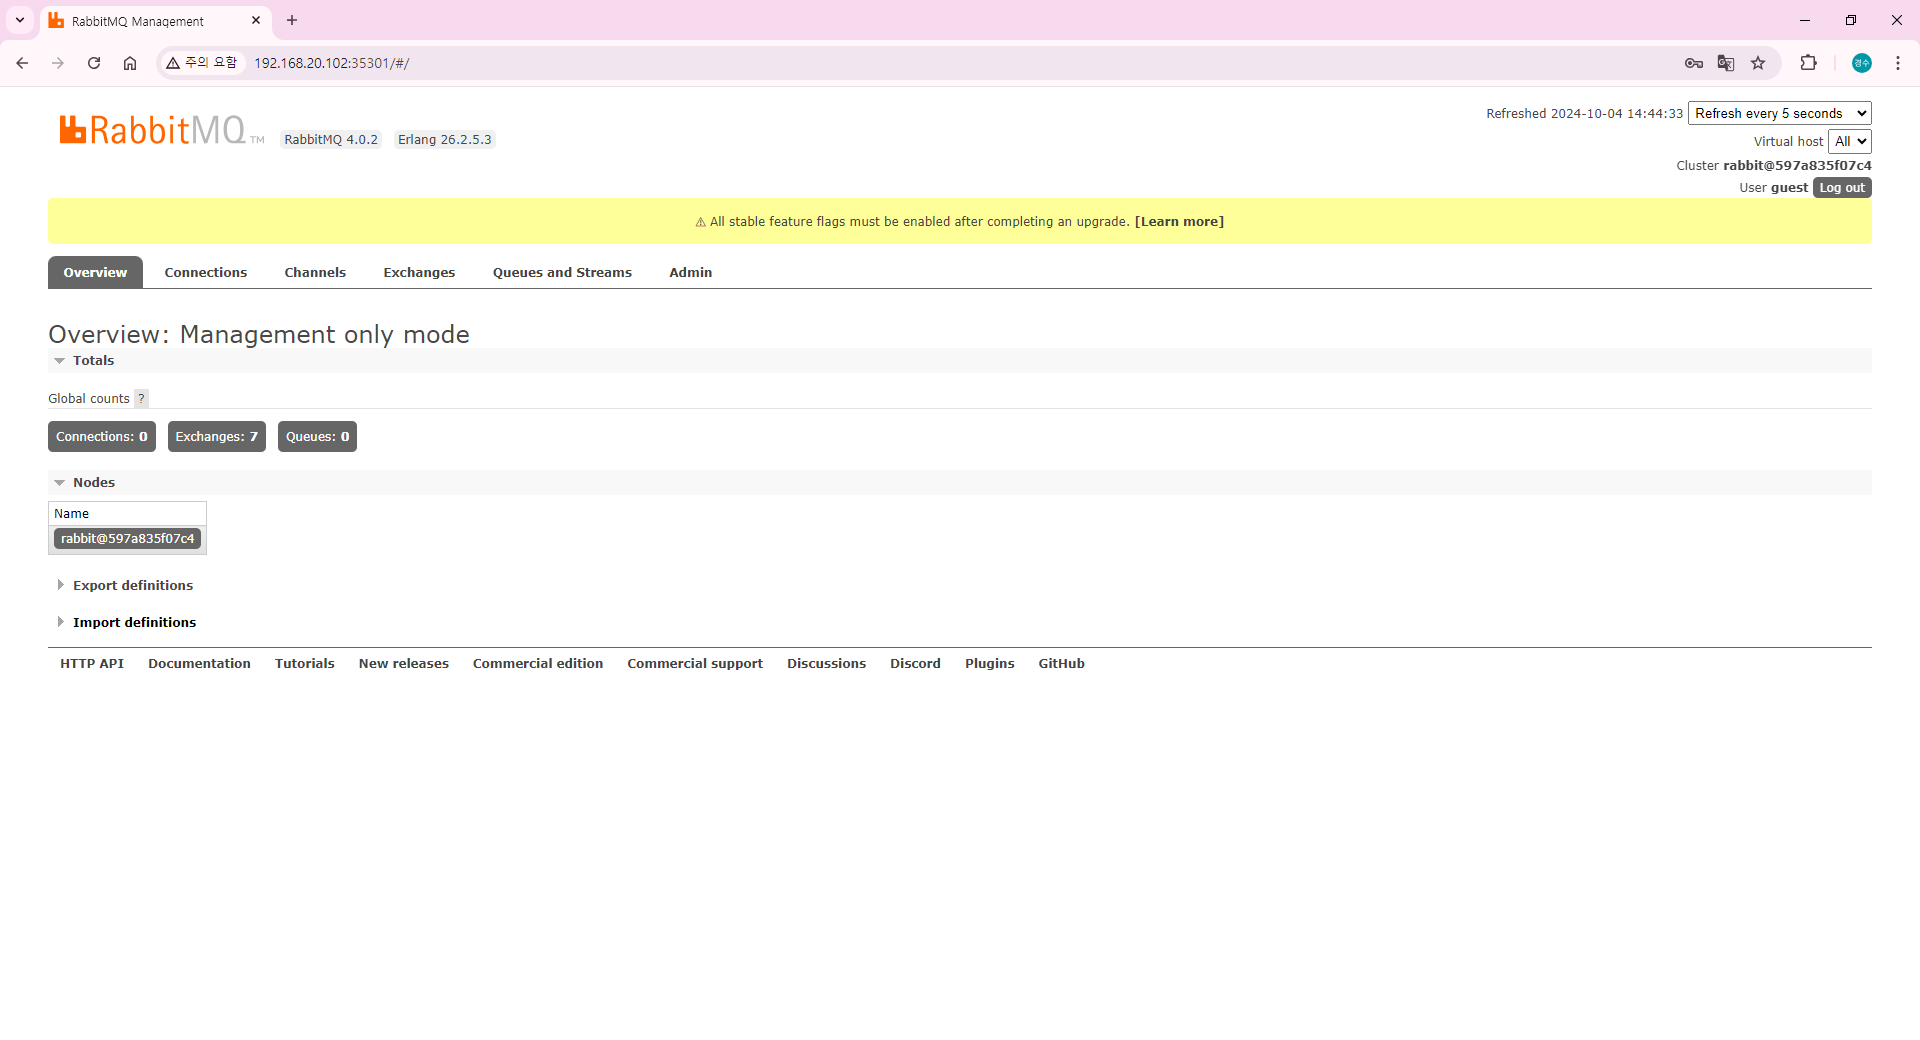Click the RabbitMQ logo
Image resolution: width=1920 pixels, height=1040 pixels.
coord(160,131)
